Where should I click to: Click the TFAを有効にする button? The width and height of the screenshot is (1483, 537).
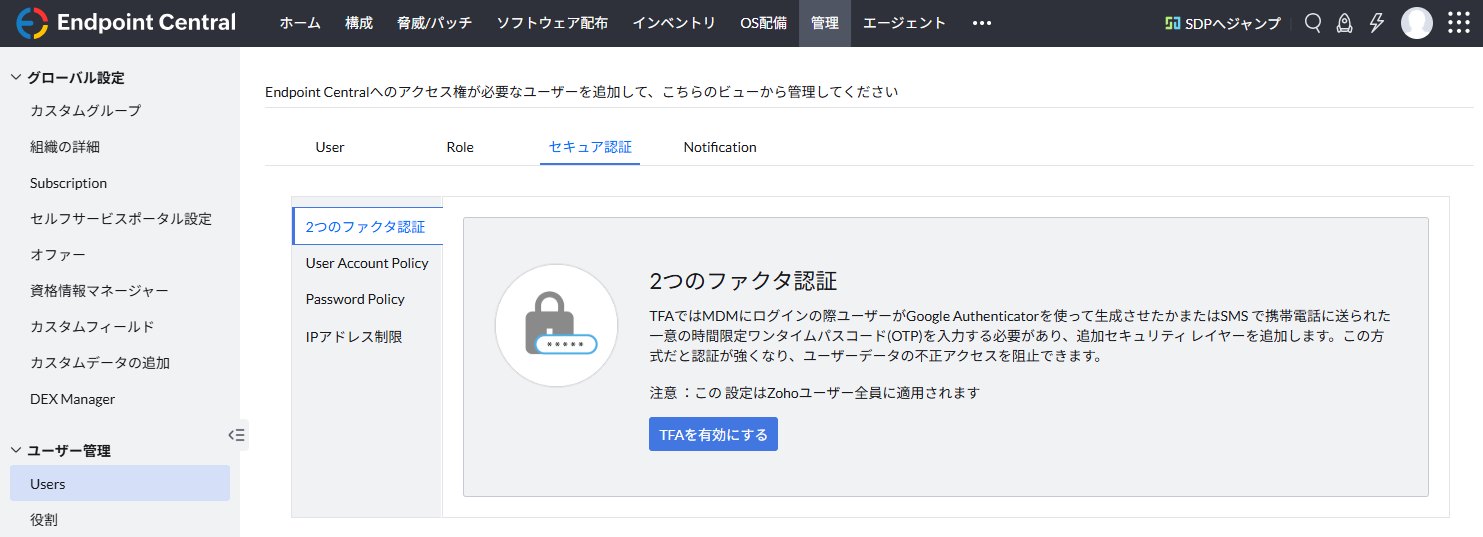pos(713,434)
